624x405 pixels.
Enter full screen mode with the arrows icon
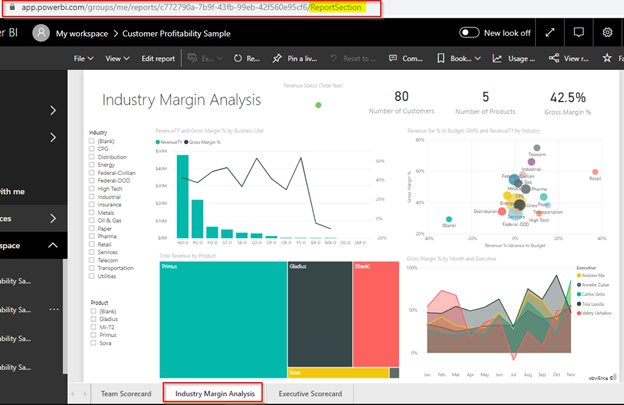(x=550, y=33)
